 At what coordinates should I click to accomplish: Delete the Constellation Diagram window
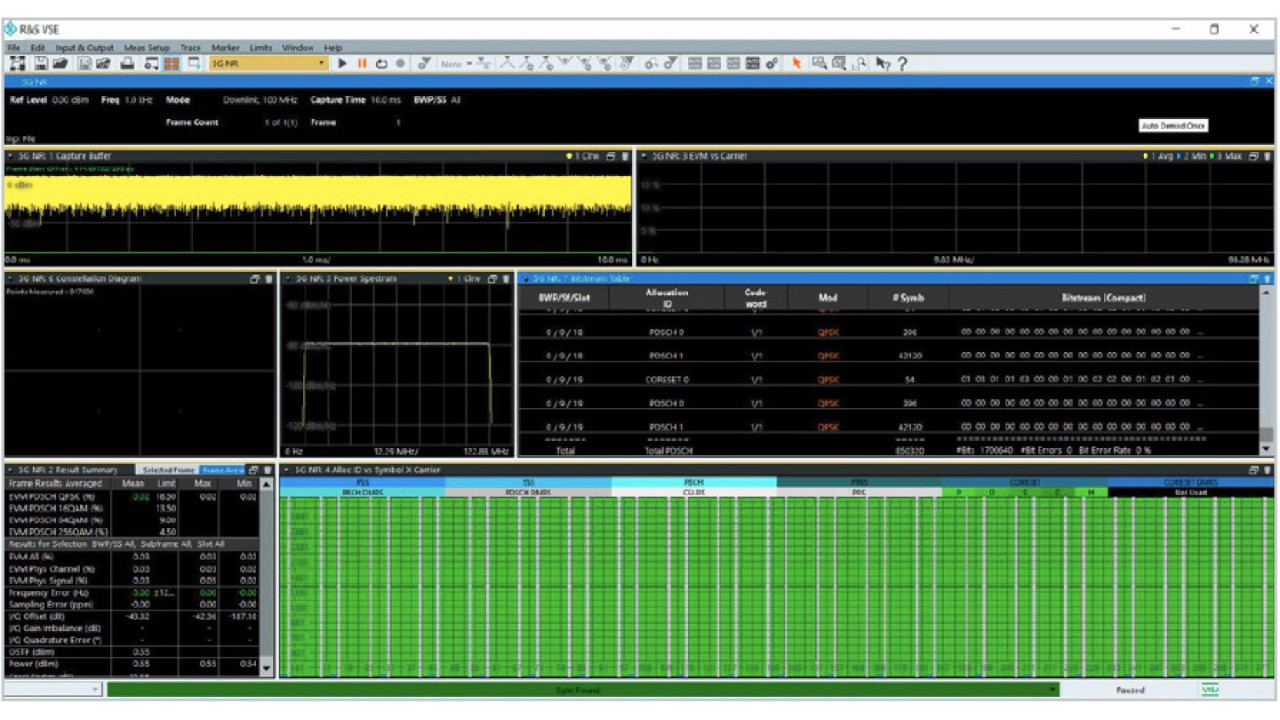pos(268,279)
